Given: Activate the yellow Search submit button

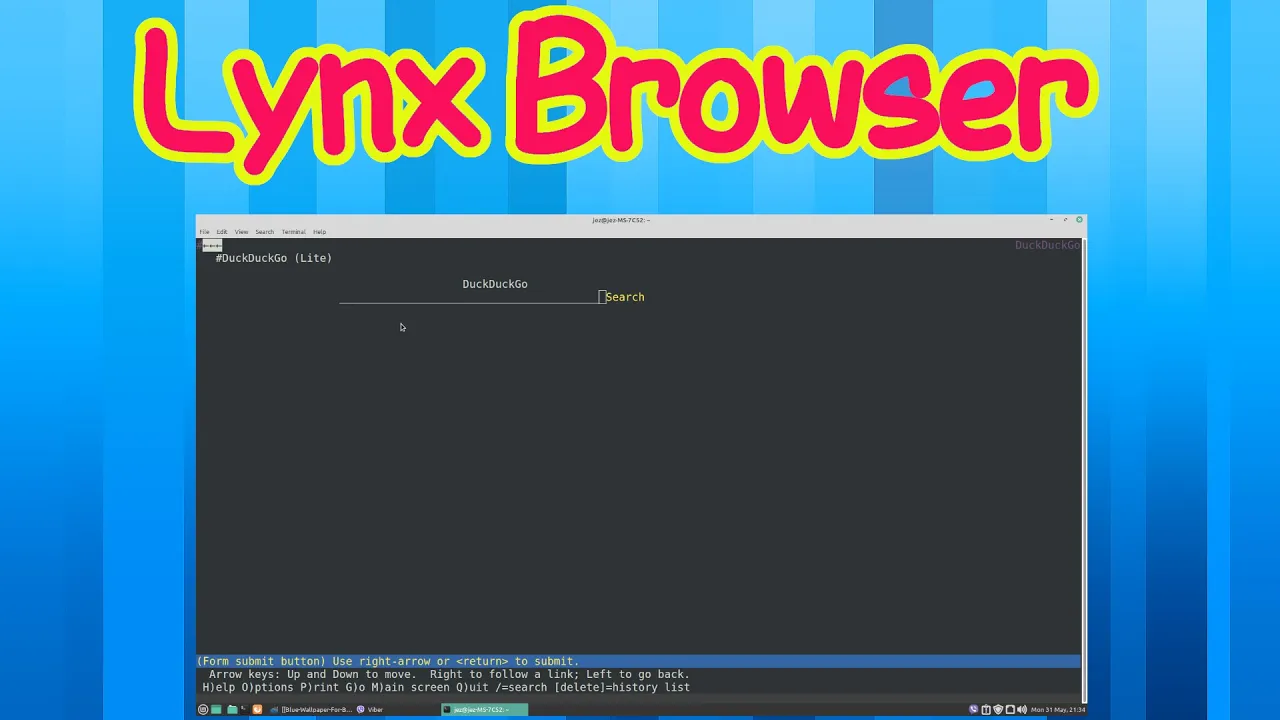Looking at the screenshot, I should [625, 297].
